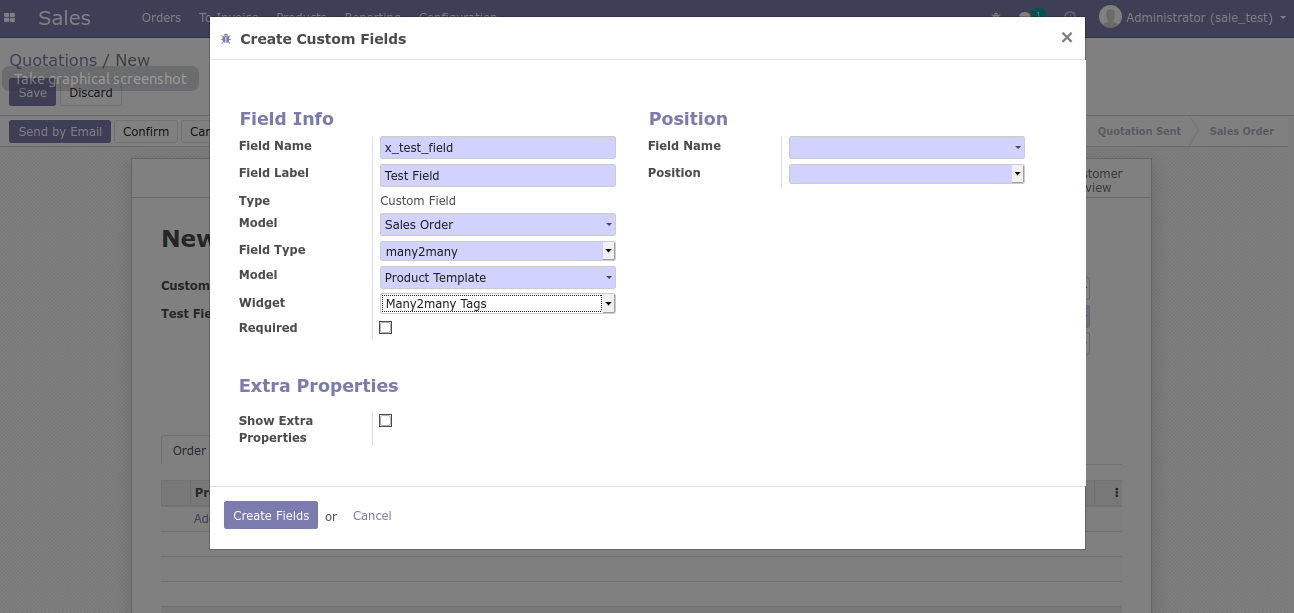Click the table column options kebab icon
This screenshot has height=613, width=1294.
[x=1116, y=493]
